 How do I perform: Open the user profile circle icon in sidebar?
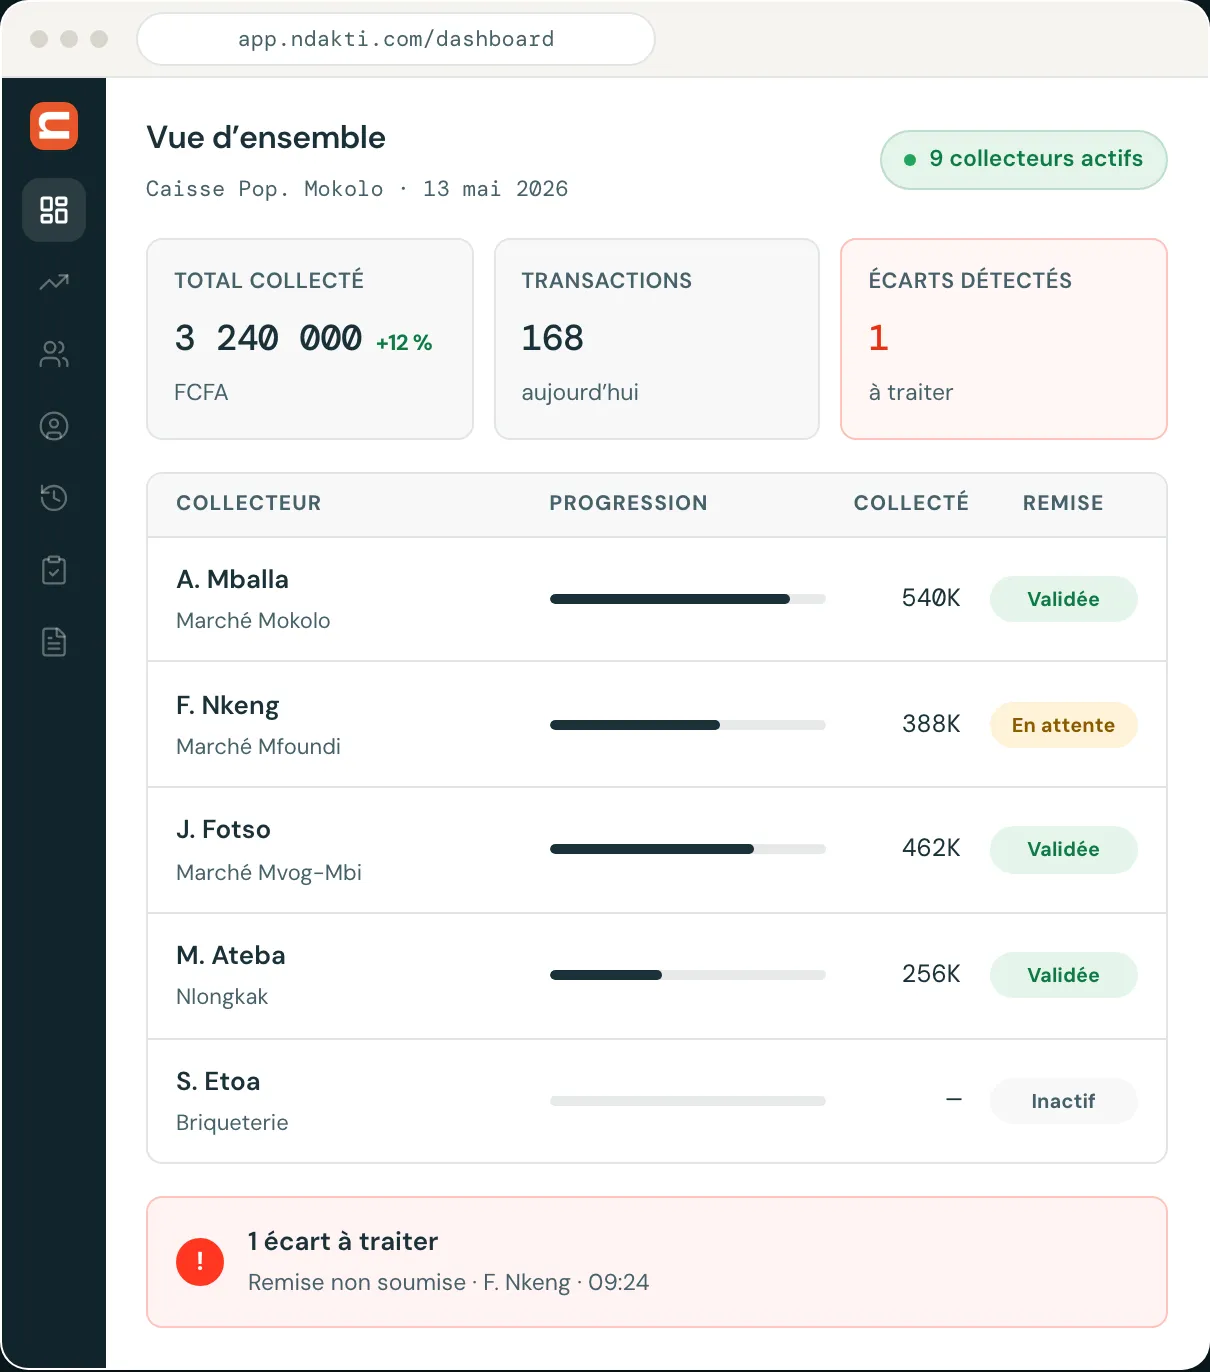pos(54,426)
